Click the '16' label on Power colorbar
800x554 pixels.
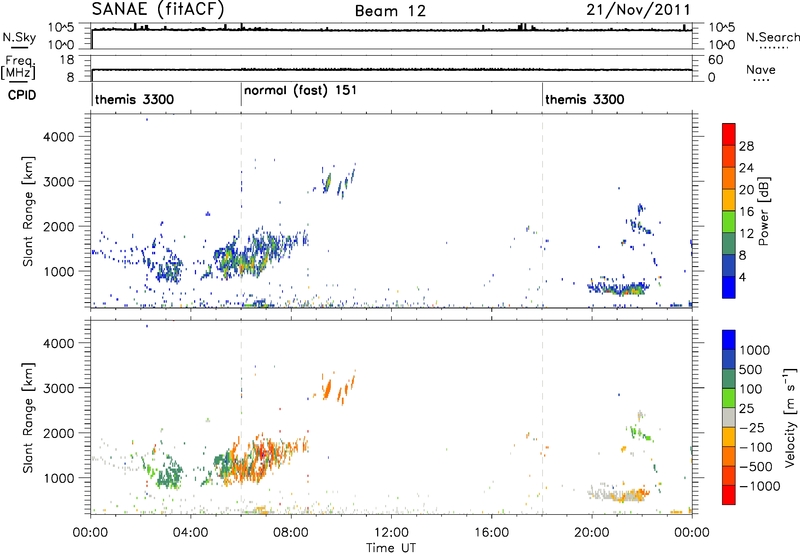[x=746, y=212]
